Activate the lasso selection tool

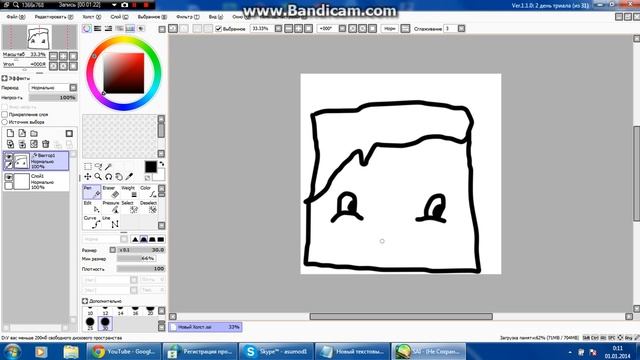point(98,167)
